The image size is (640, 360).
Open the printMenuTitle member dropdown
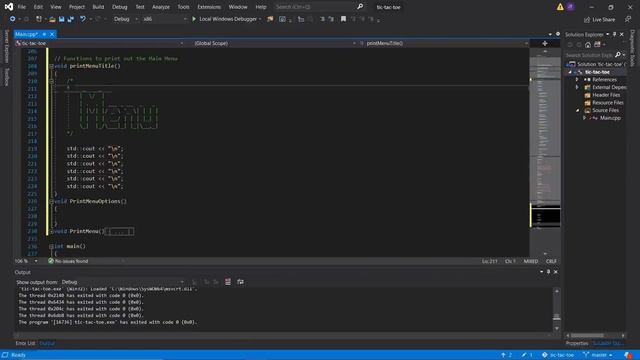pyautogui.click(x=444, y=43)
